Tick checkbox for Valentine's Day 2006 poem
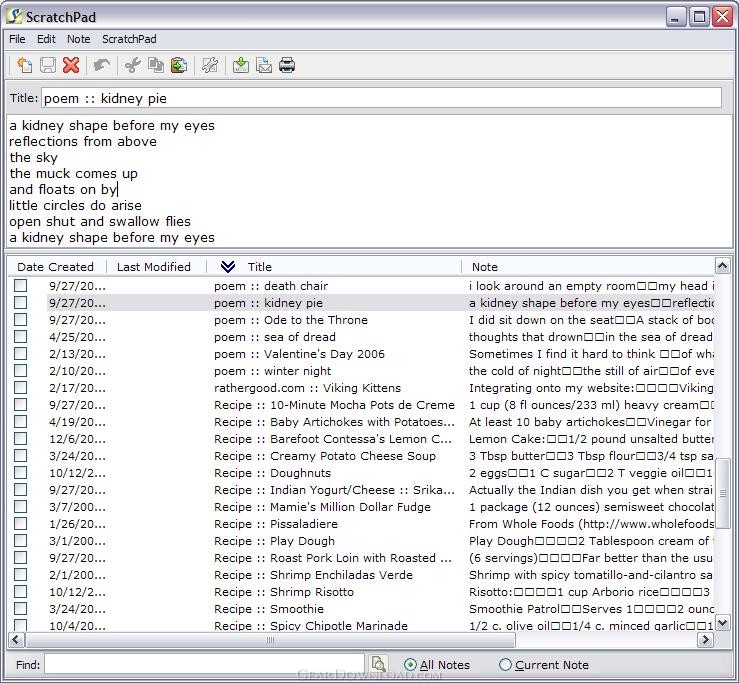The image size is (739, 683). (20, 354)
